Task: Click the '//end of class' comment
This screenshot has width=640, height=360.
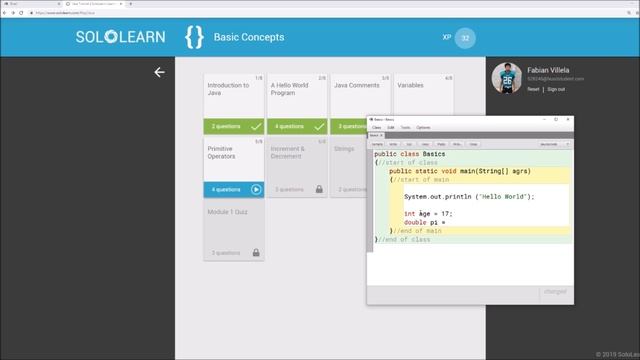Action: pyautogui.click(x=404, y=240)
